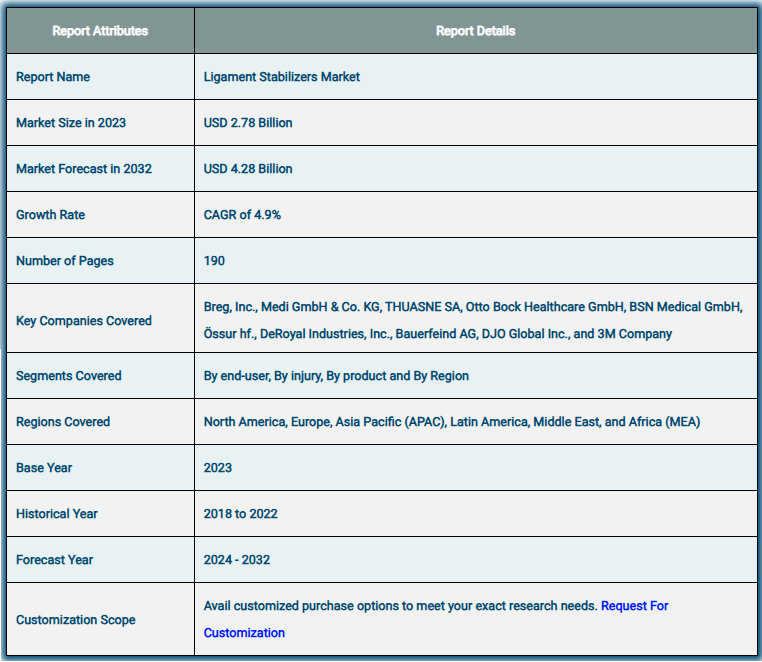Select the USD 2.78 Billion value

(x=248, y=122)
